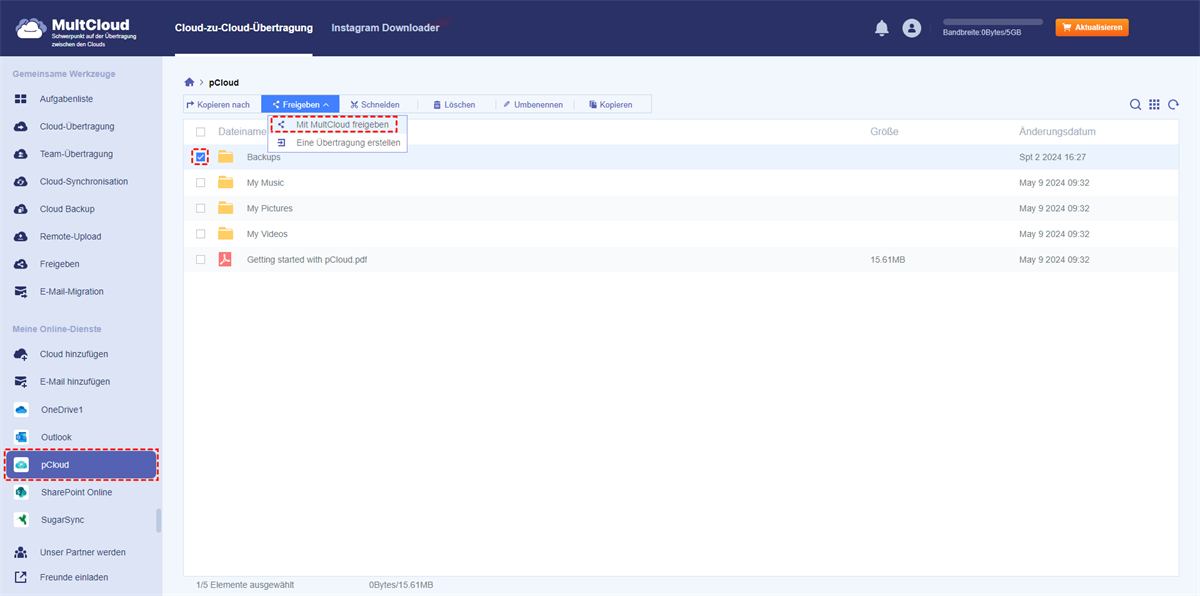Open the notifications bell icon
This screenshot has width=1200, height=596.
tap(881, 28)
